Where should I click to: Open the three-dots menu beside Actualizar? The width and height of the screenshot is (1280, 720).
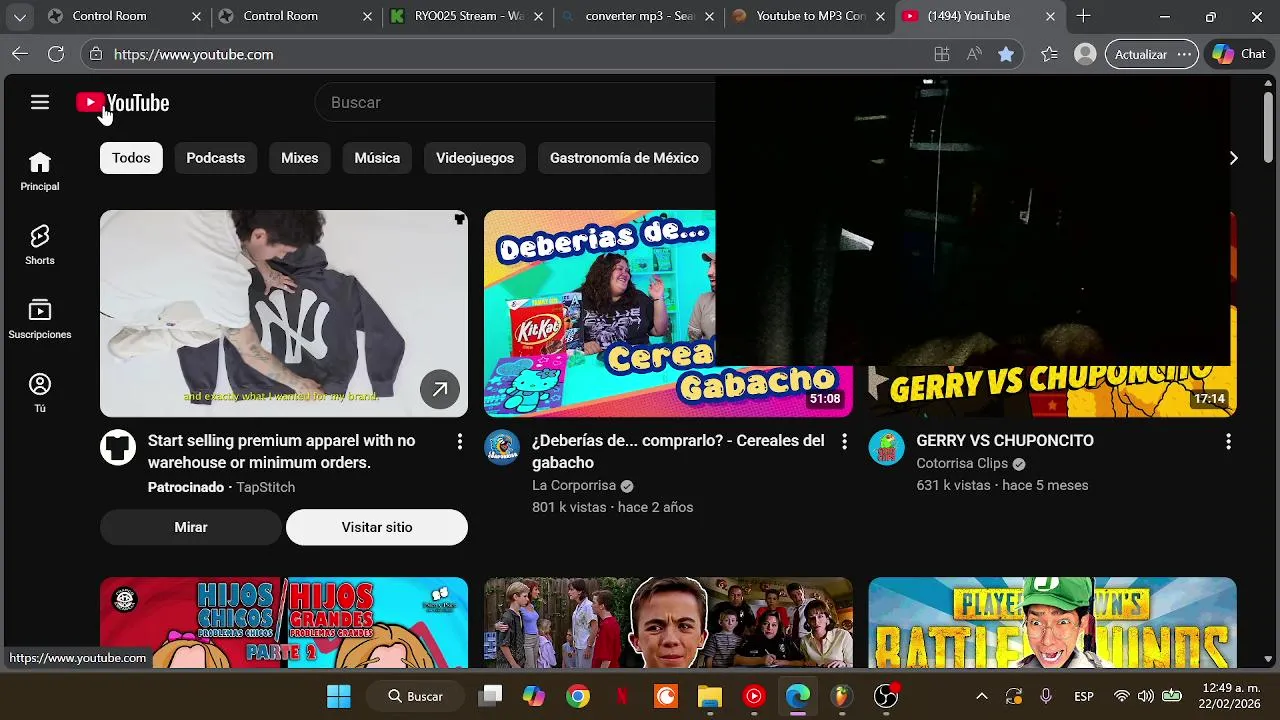pyautogui.click(x=1184, y=54)
